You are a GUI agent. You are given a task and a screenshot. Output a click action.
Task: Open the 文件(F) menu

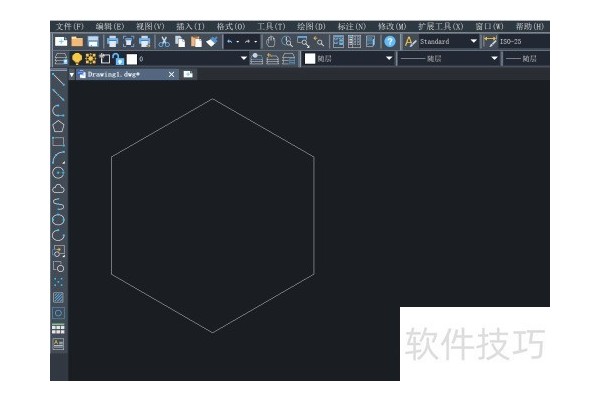pyautogui.click(x=70, y=25)
